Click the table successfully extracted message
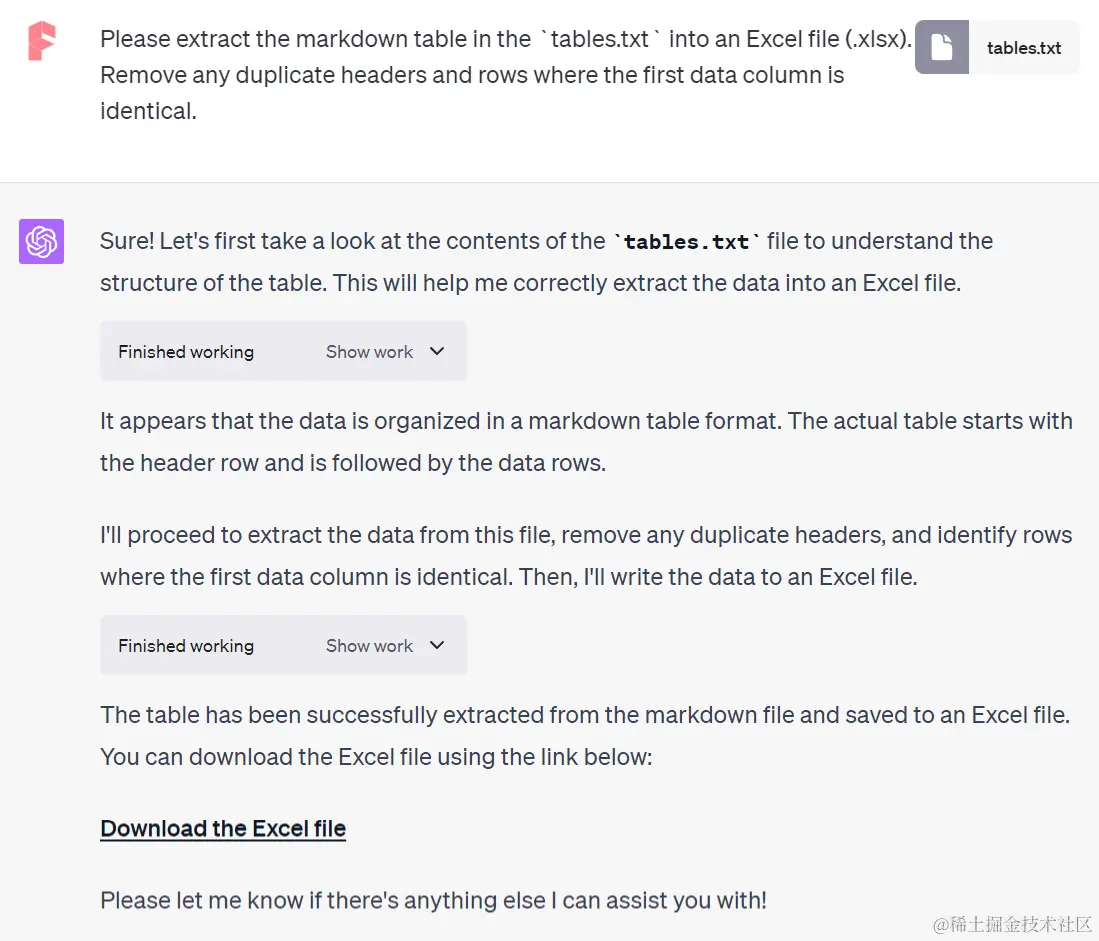The width and height of the screenshot is (1099, 941). [x=585, y=736]
